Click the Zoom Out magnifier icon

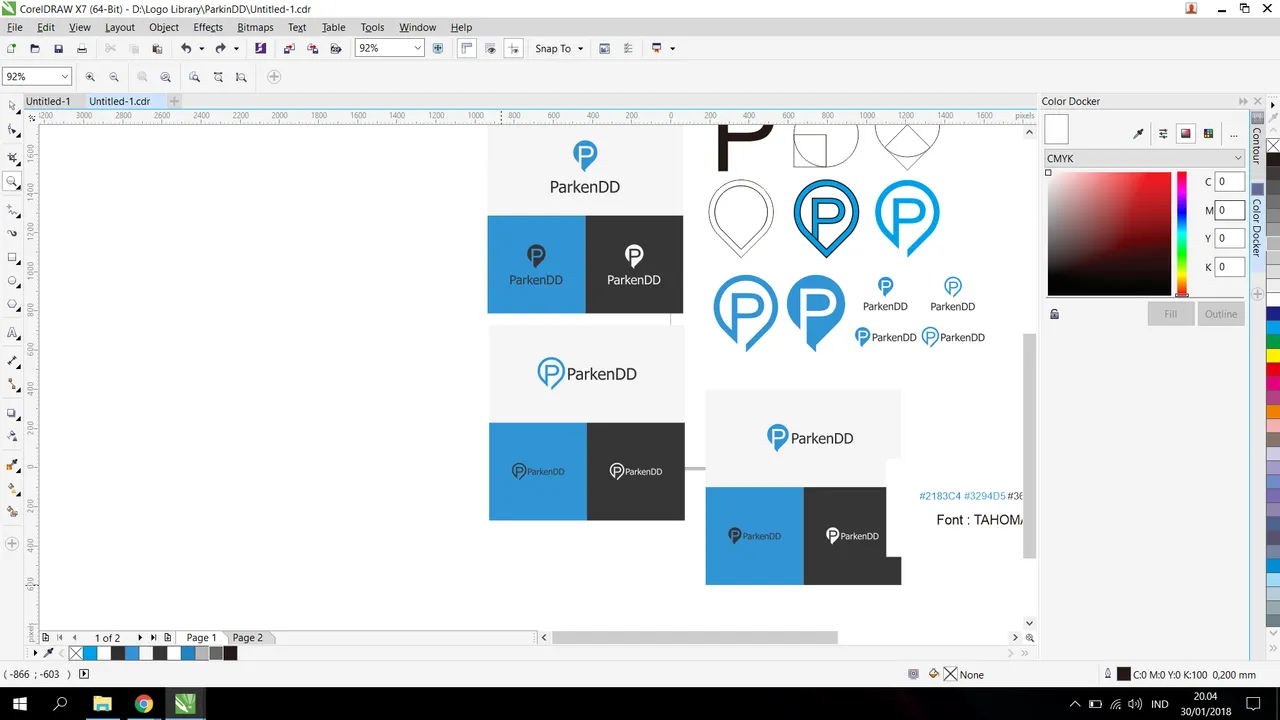(114, 77)
